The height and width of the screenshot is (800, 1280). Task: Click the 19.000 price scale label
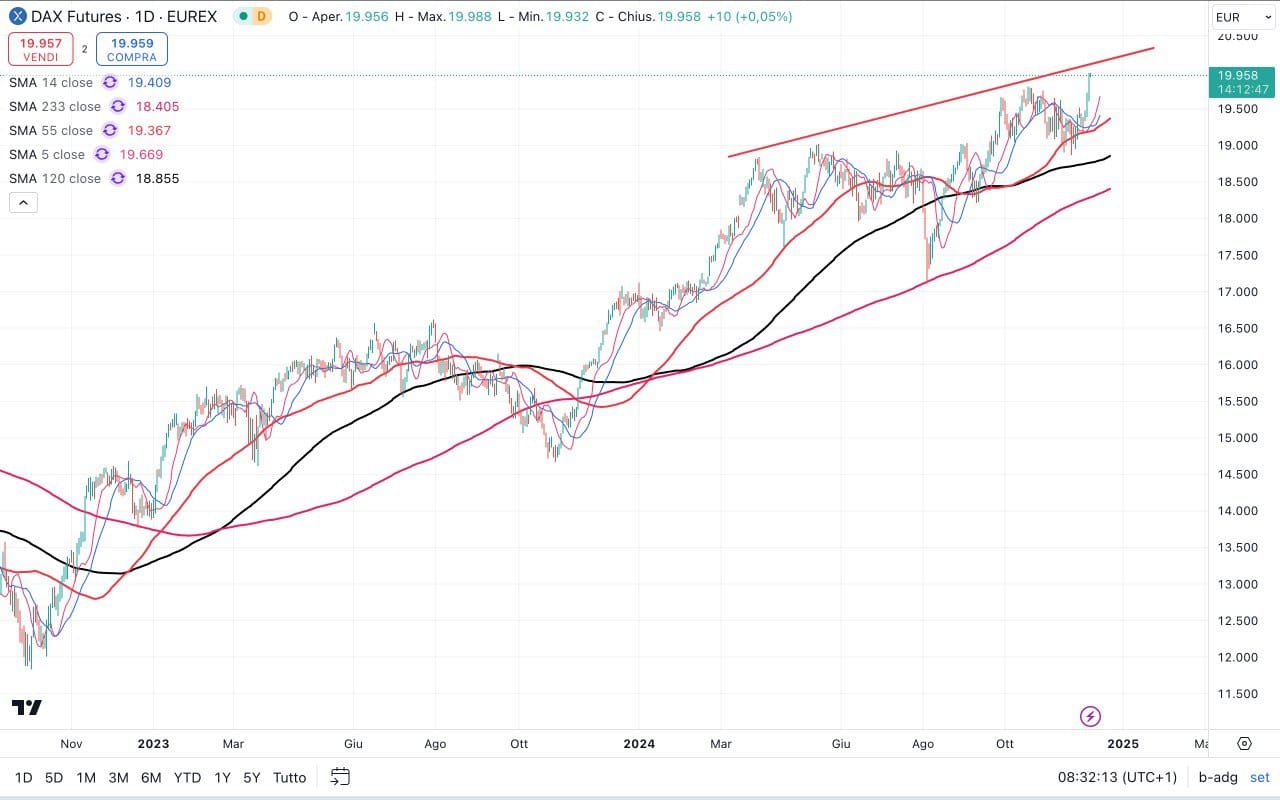(x=1237, y=146)
